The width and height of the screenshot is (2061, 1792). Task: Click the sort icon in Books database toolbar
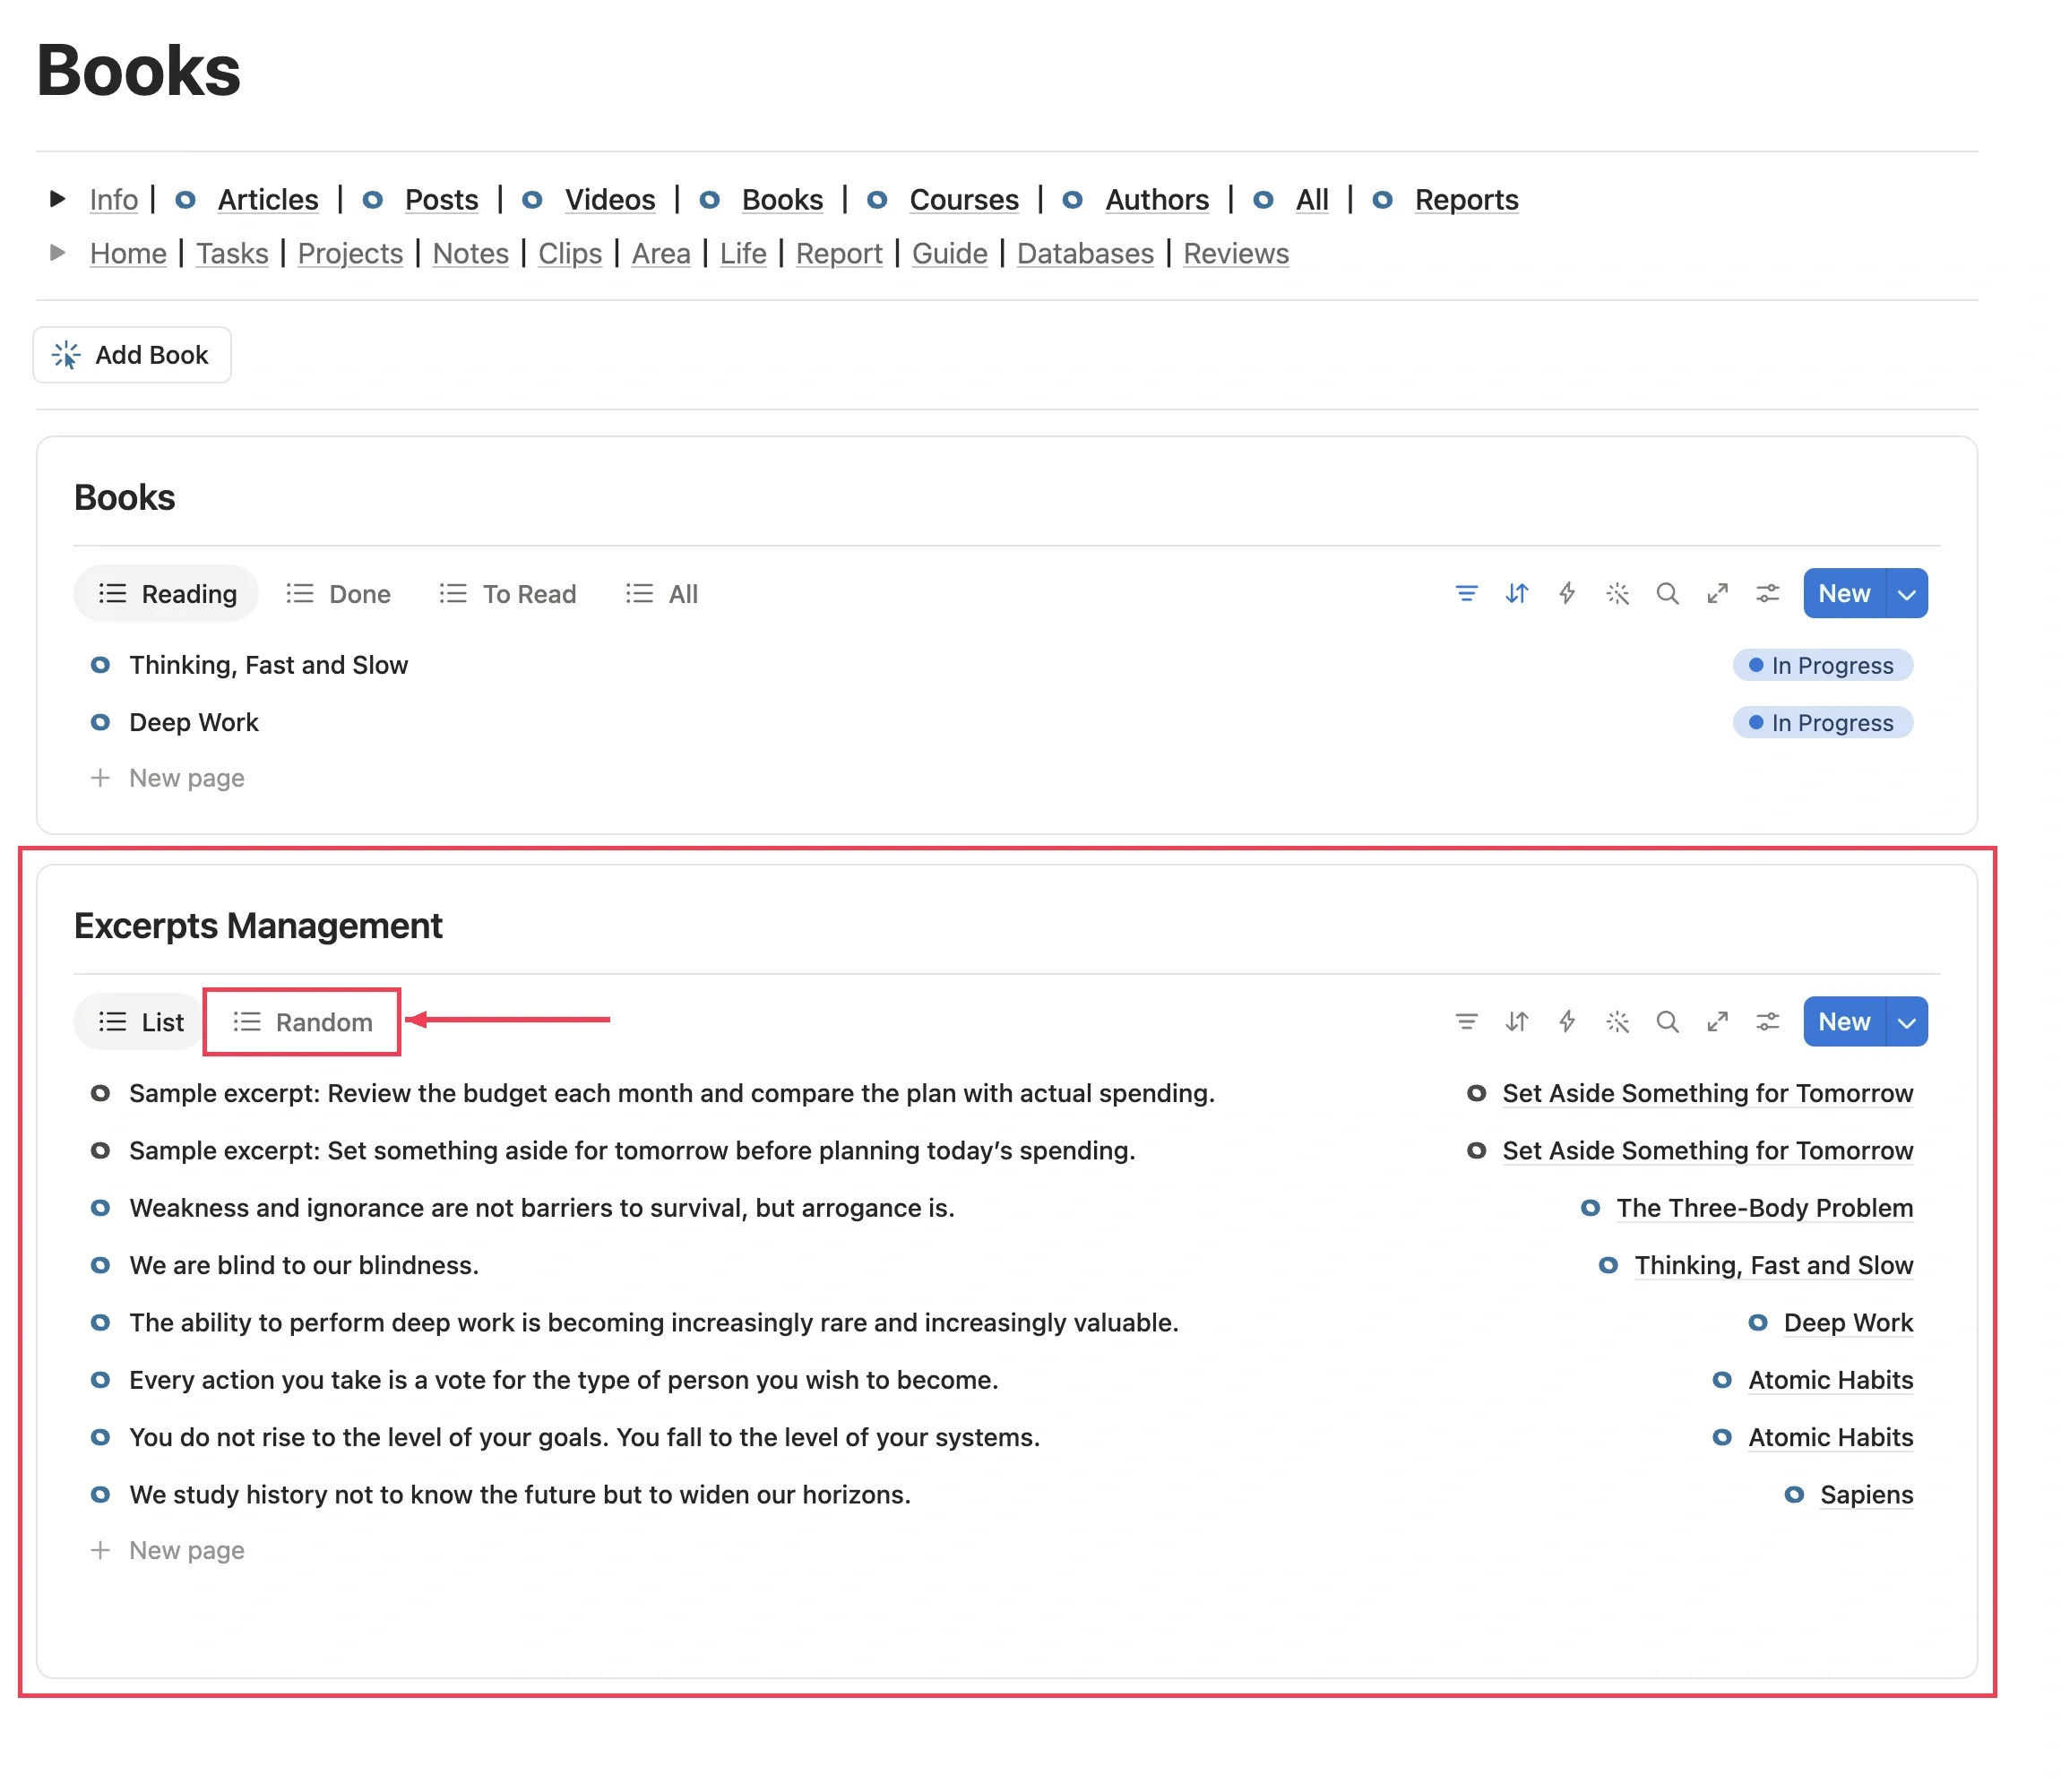pos(1516,594)
